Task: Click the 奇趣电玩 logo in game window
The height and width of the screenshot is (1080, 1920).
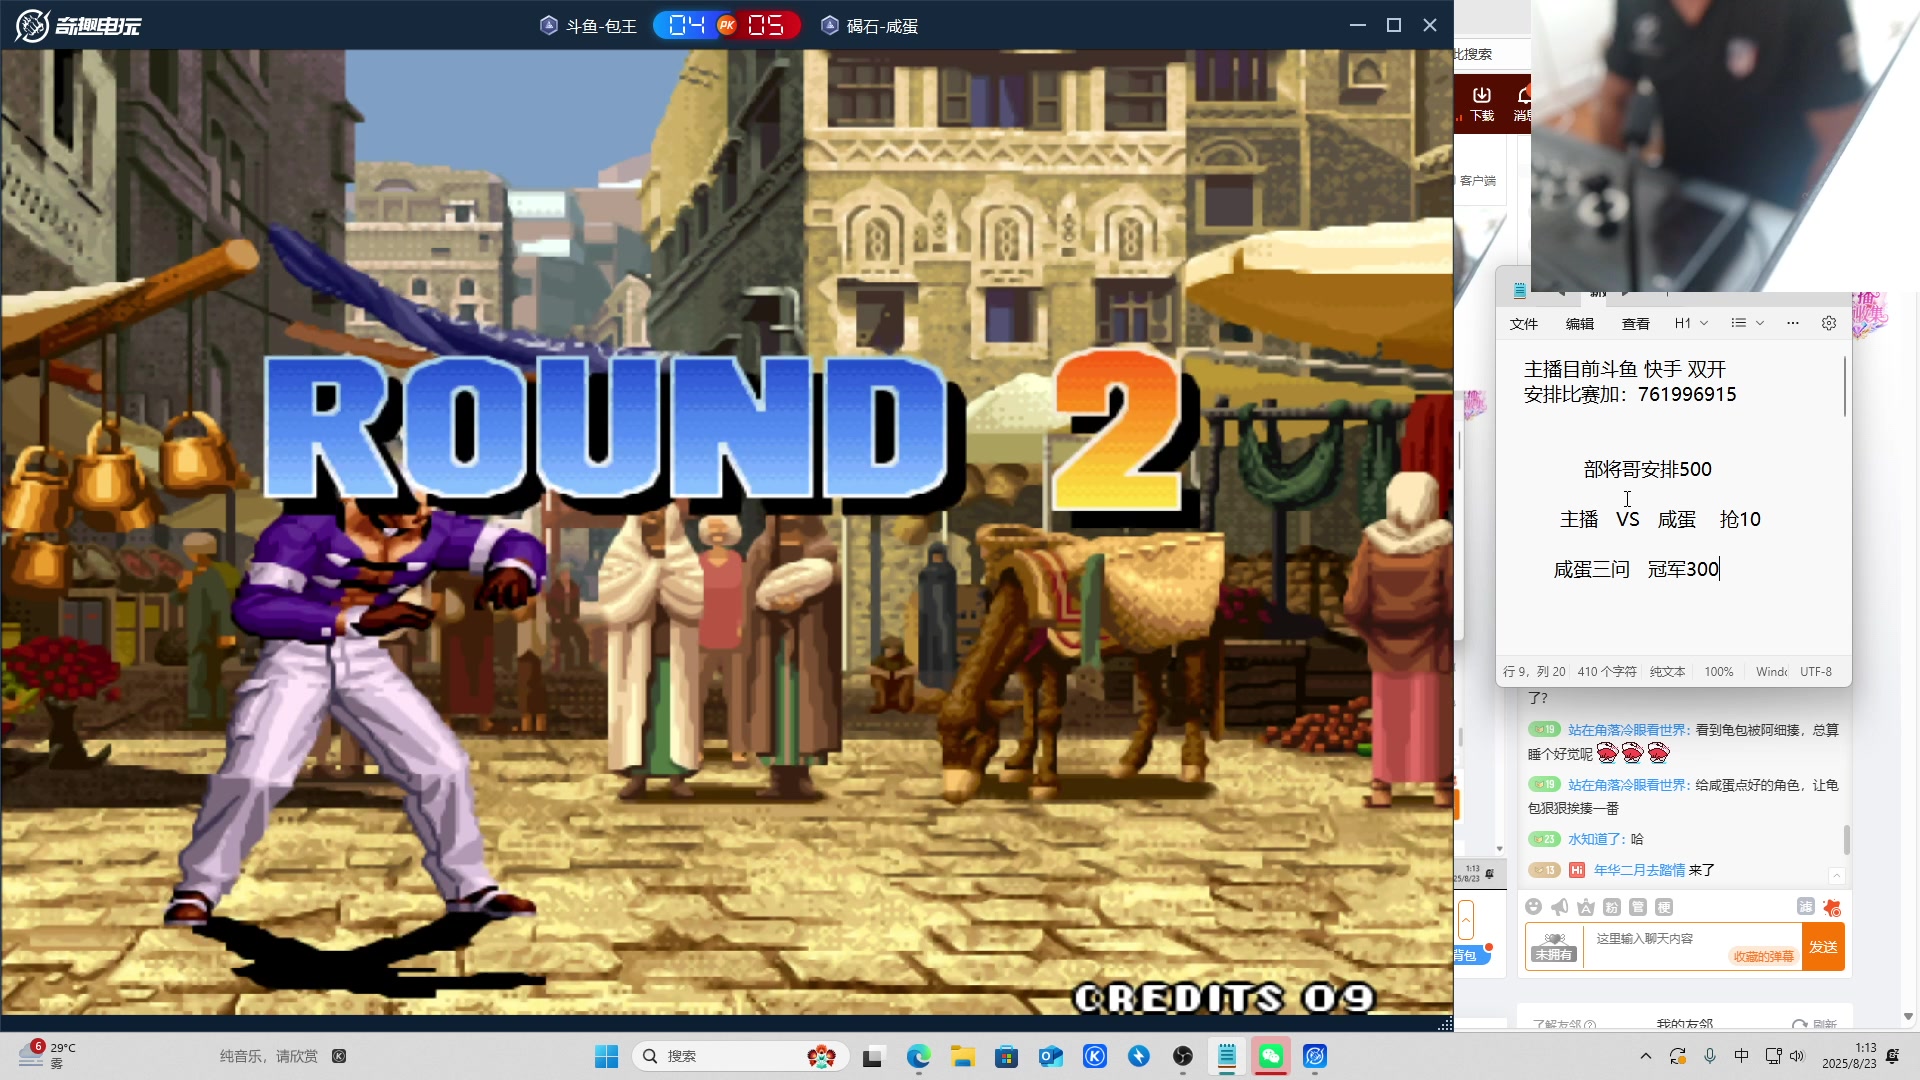Action: pos(78,25)
